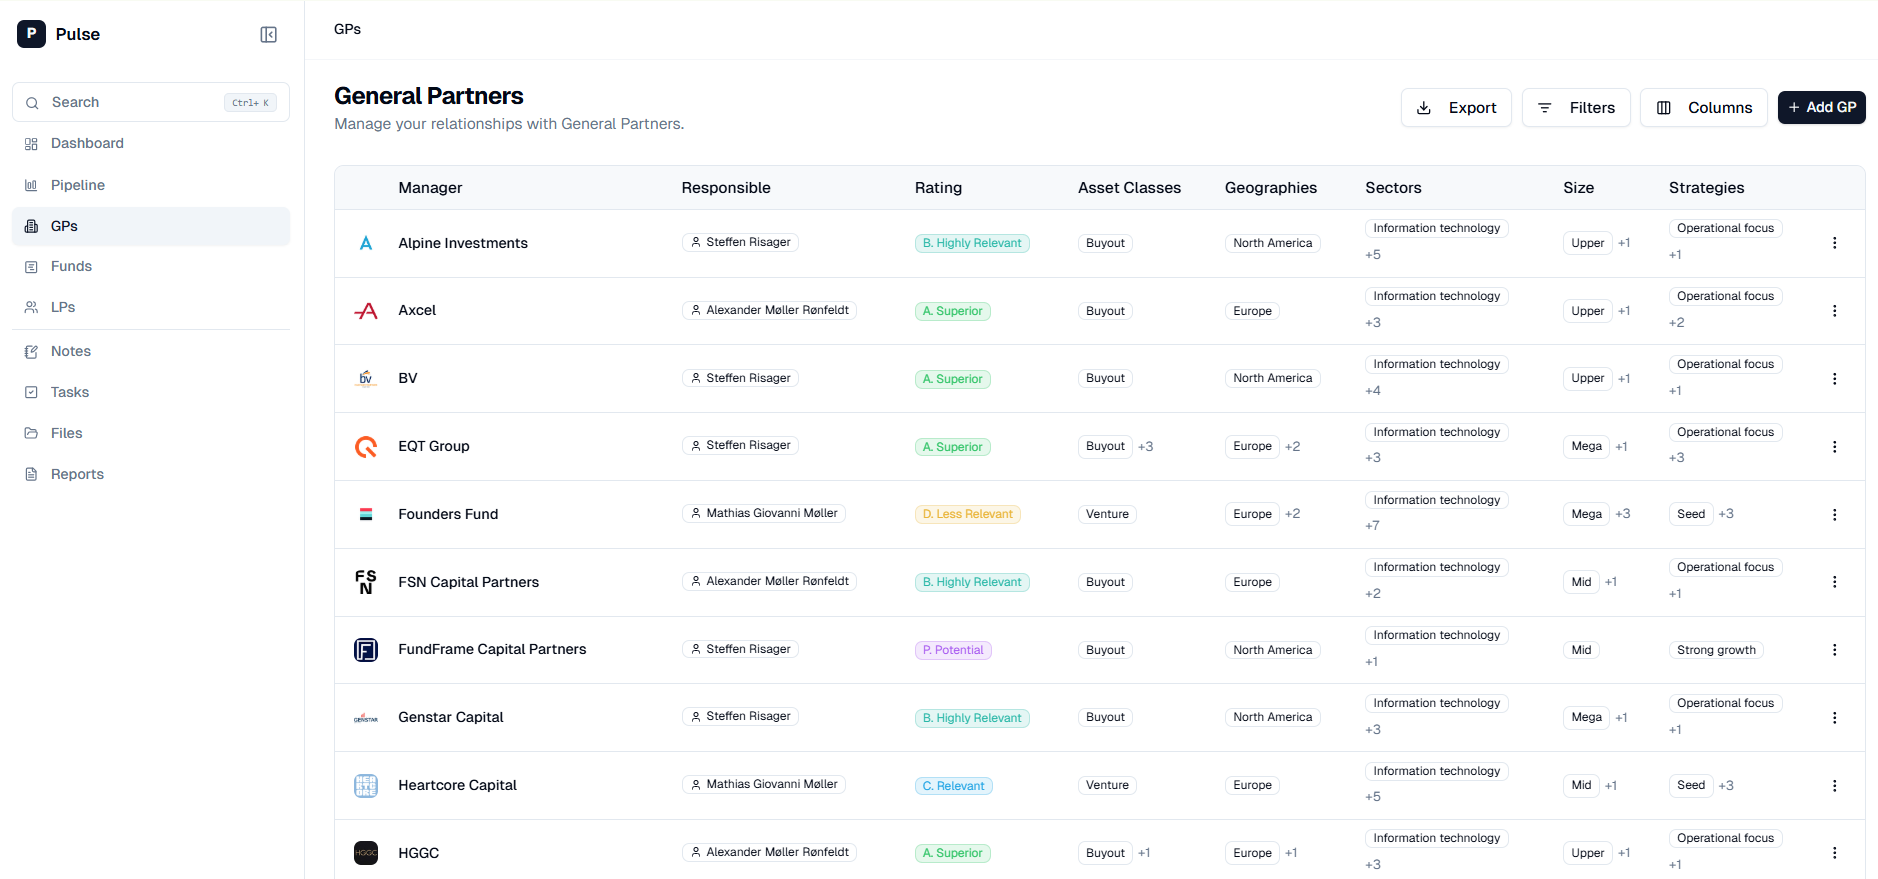Click the Founders Fund logo
1878x879 pixels.
pos(366,514)
